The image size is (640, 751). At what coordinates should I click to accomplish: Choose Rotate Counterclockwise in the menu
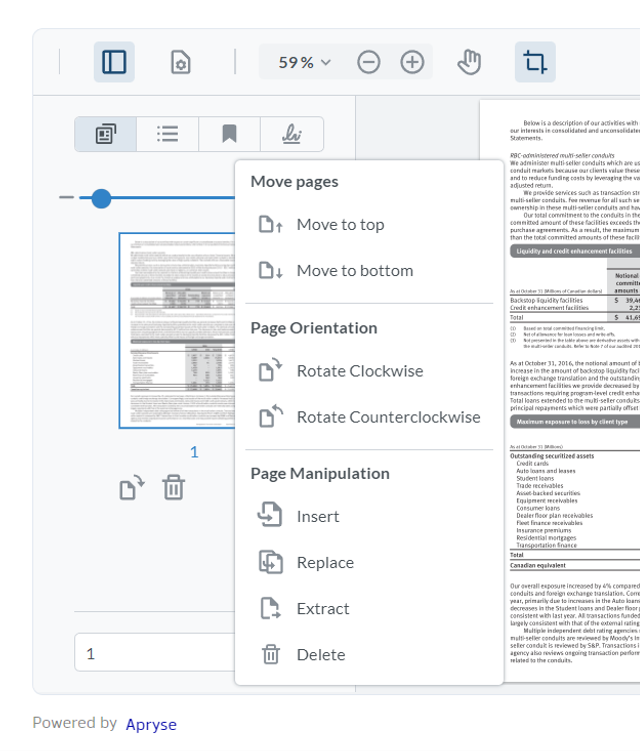[x=369, y=417]
